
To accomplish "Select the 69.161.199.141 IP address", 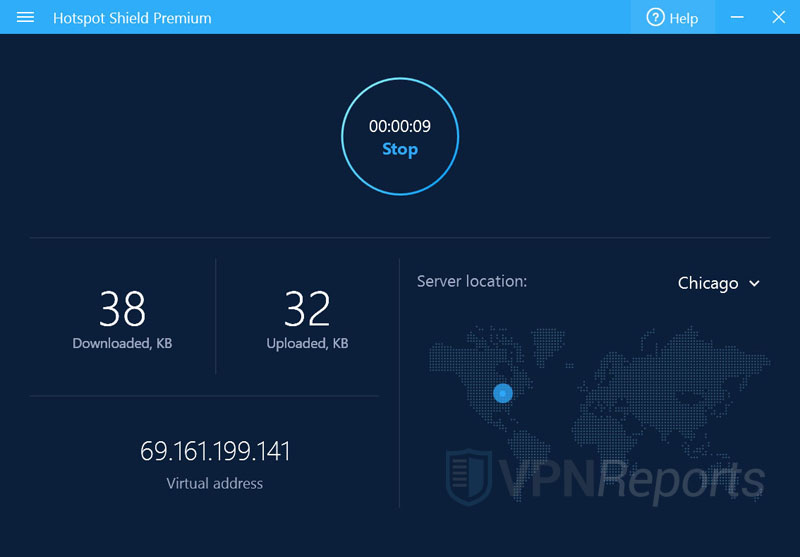I will (x=215, y=451).
